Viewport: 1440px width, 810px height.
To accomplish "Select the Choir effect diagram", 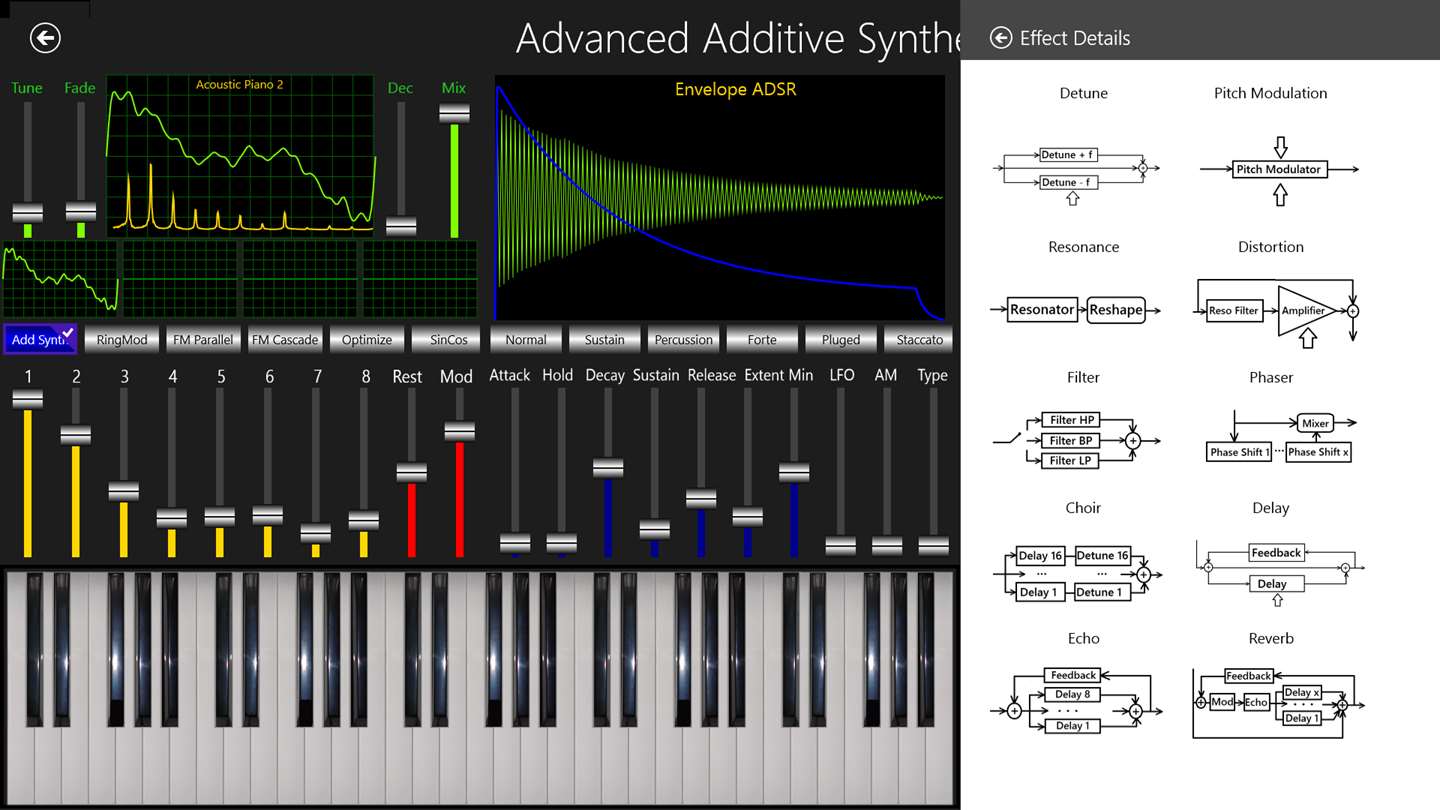I will (1075, 573).
